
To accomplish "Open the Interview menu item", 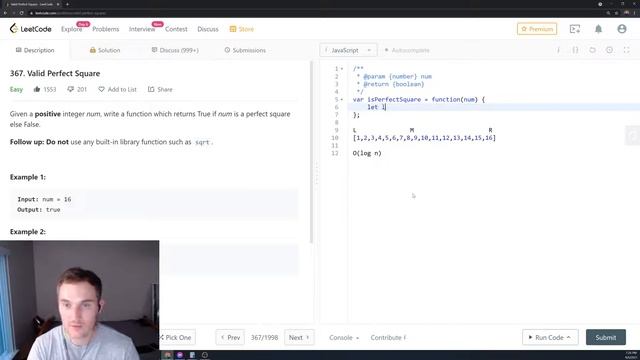I will click(x=142, y=29).
